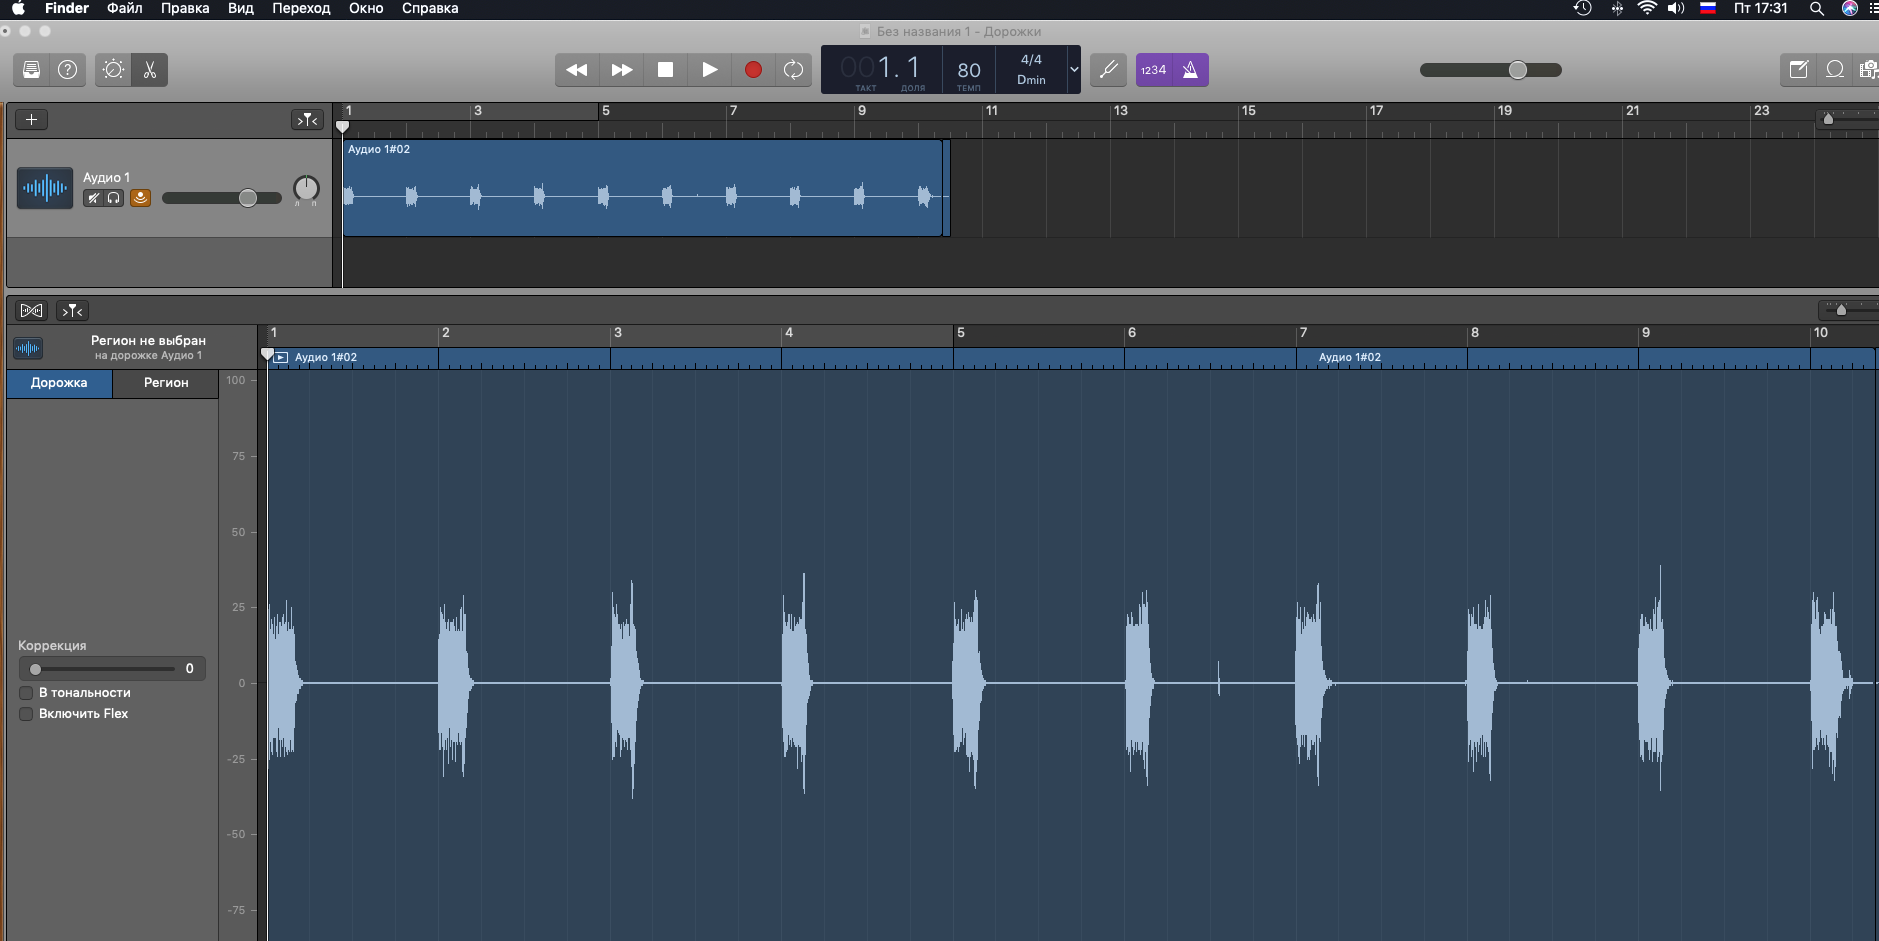Enable the Включить Flex checkbox
Screen dimensions: 1879x941
click(26, 714)
